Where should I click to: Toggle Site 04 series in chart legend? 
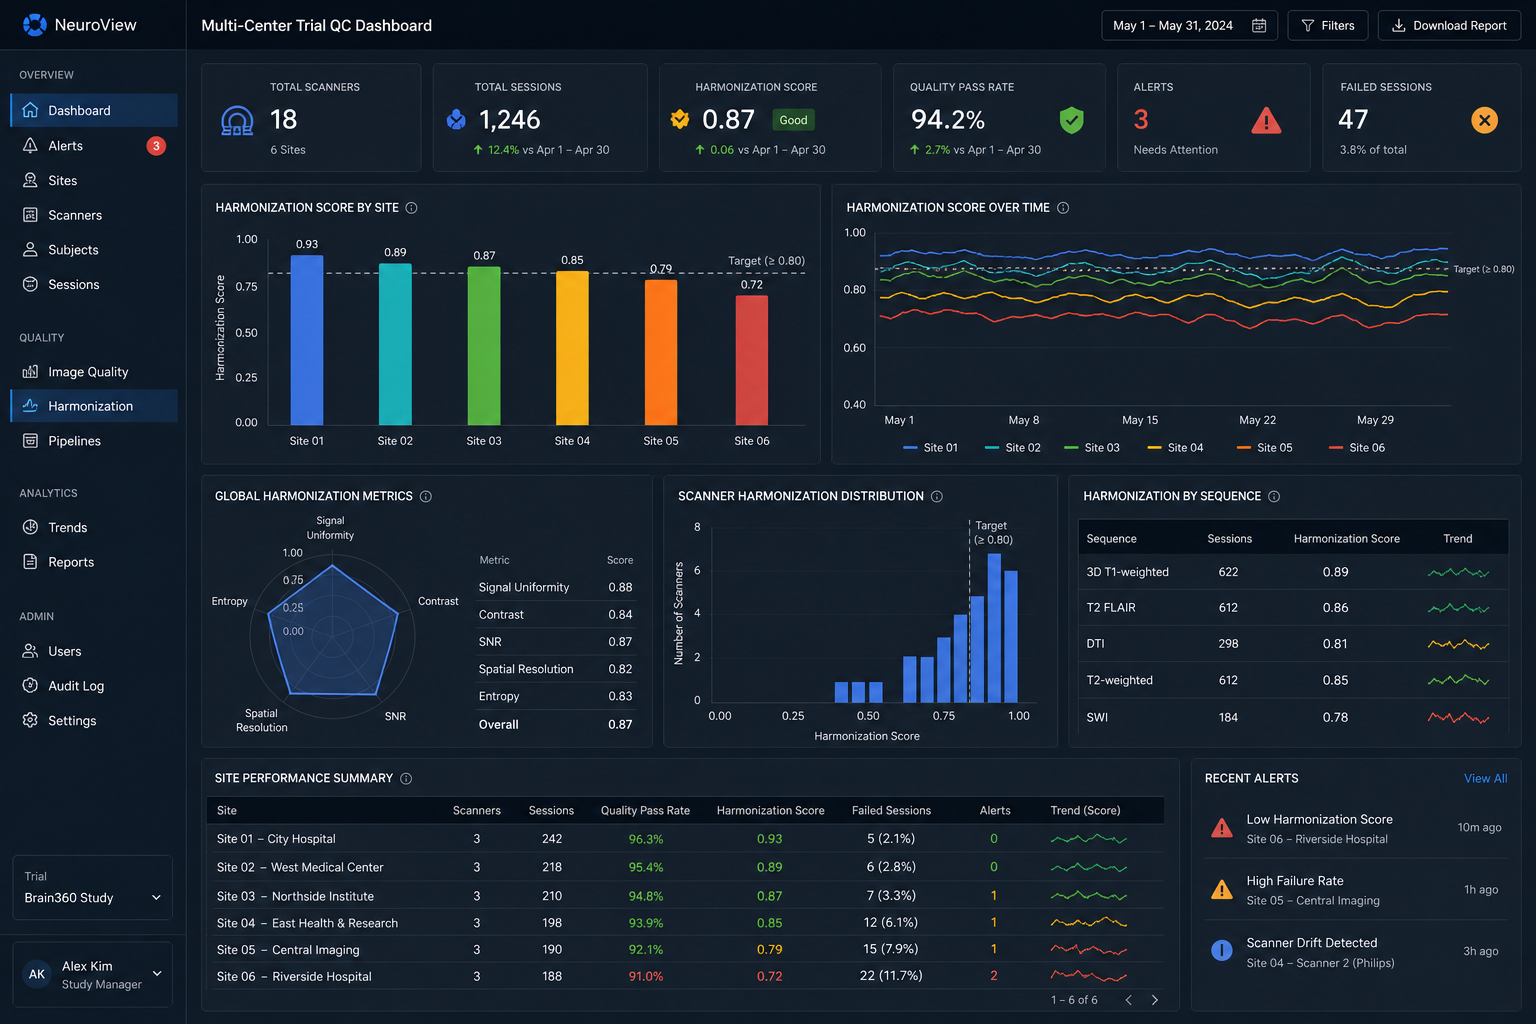pos(1175,448)
